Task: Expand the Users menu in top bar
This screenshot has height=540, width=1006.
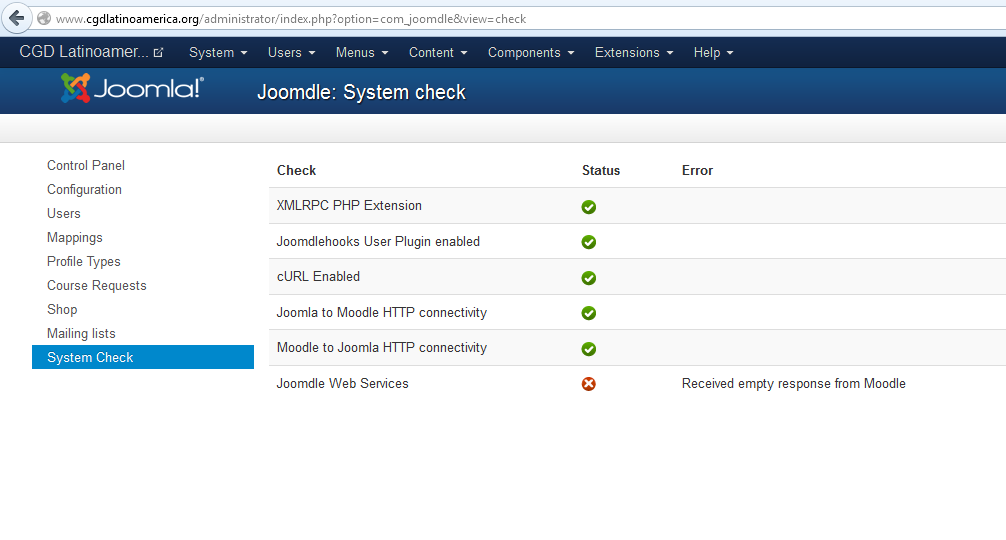Action: [x=291, y=53]
